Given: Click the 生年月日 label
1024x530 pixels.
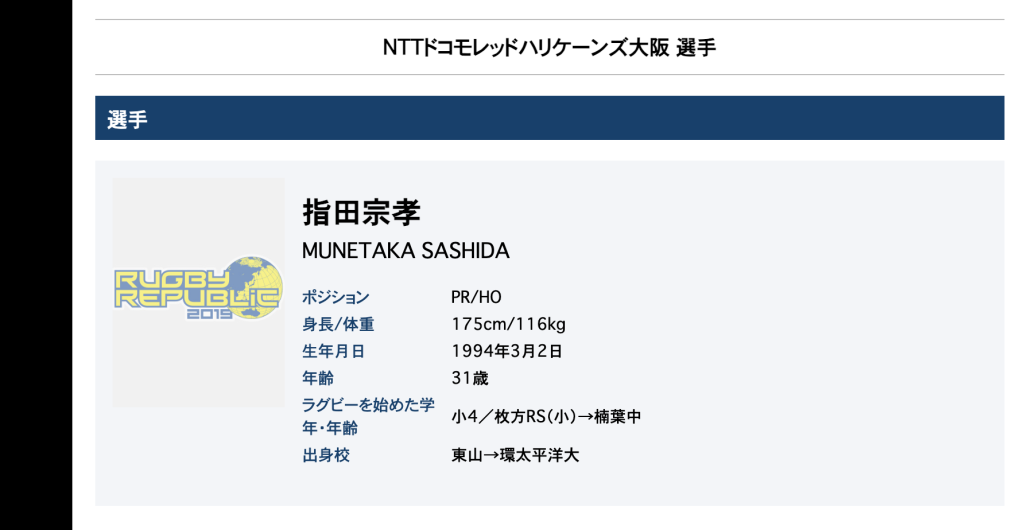Looking at the screenshot, I should [x=333, y=351].
